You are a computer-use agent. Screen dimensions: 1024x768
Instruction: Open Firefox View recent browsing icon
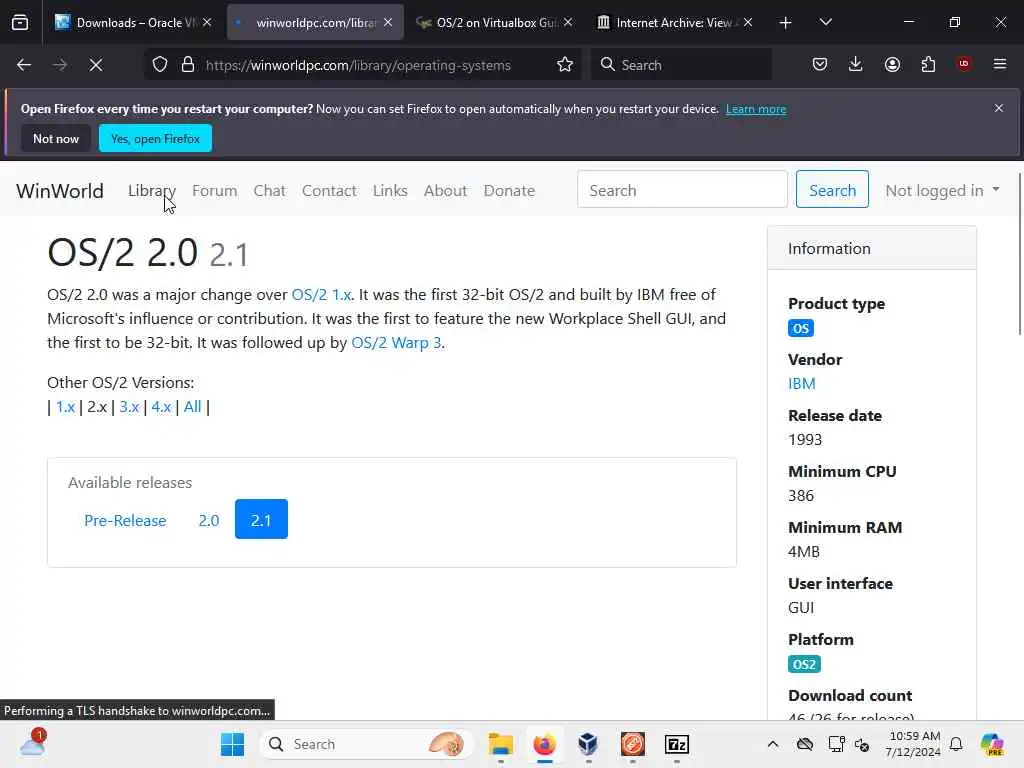pos(20,23)
